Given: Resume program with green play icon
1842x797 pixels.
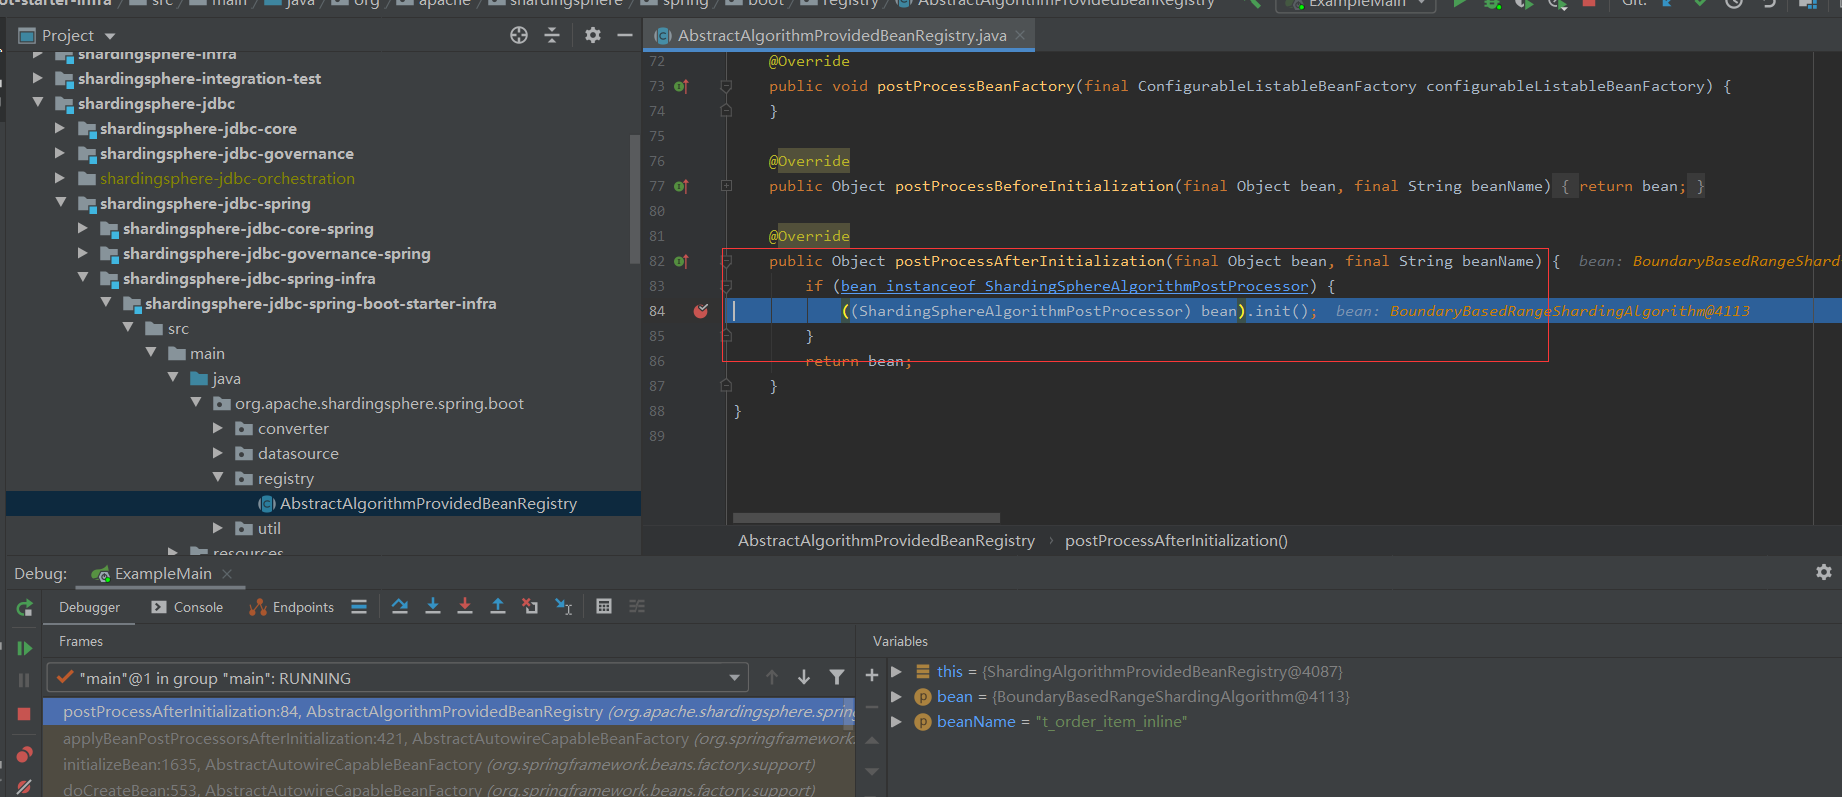Looking at the screenshot, I should (x=24, y=648).
